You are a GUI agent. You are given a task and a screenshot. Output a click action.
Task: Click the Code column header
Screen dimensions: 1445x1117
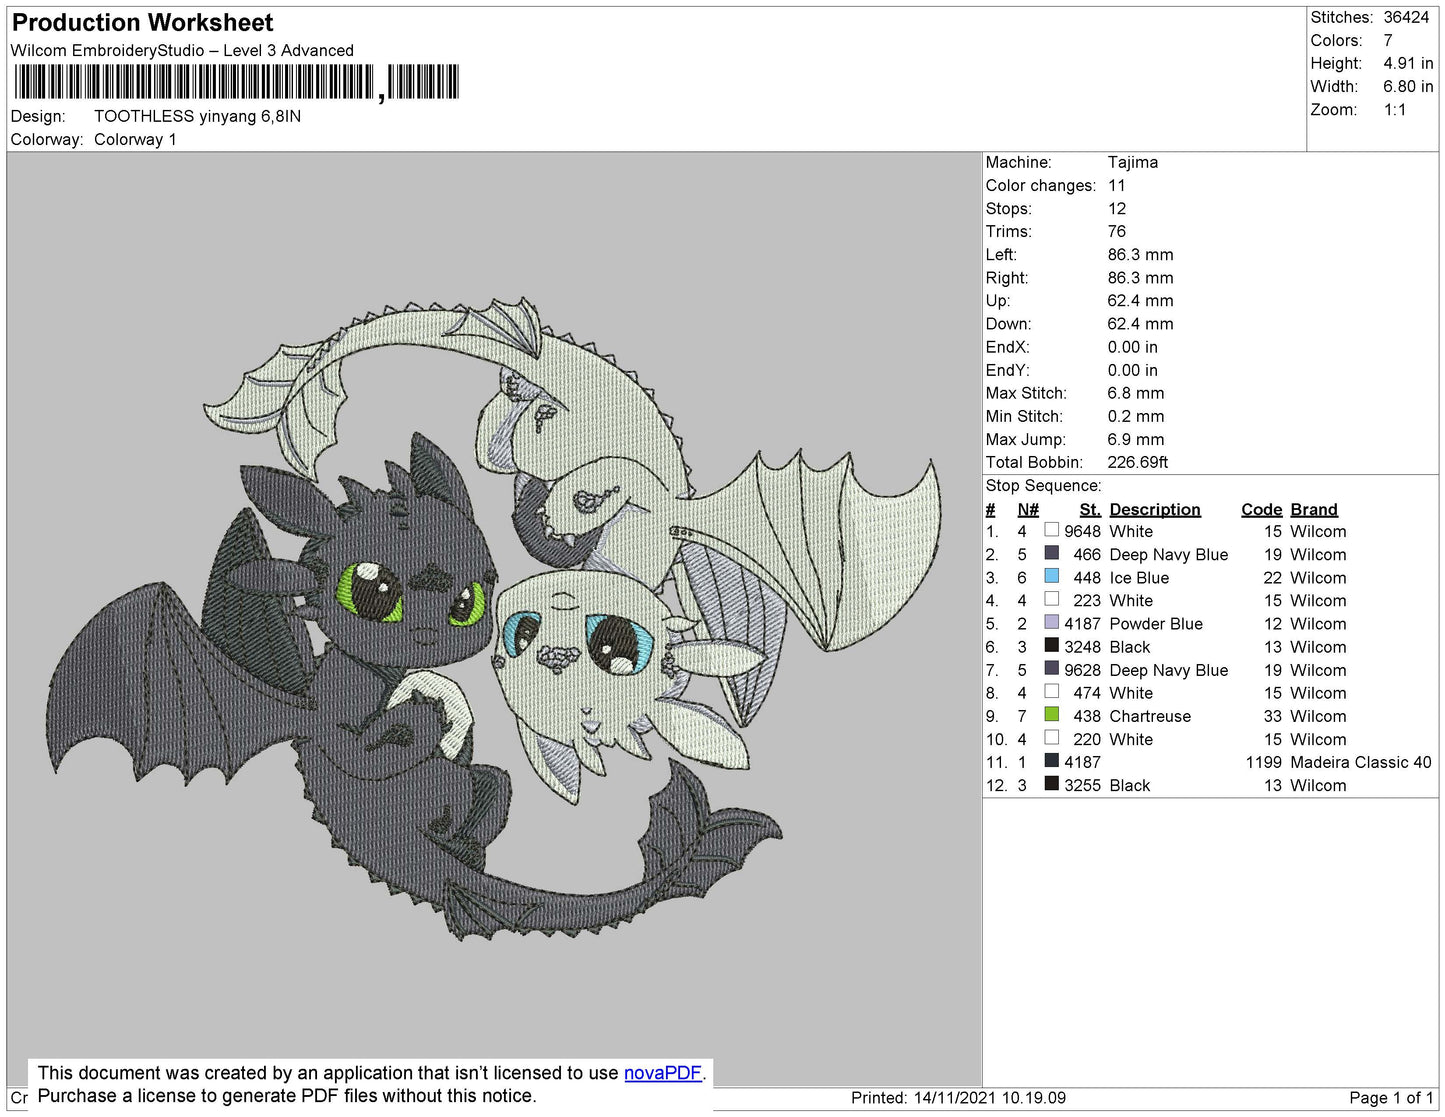[1260, 509]
